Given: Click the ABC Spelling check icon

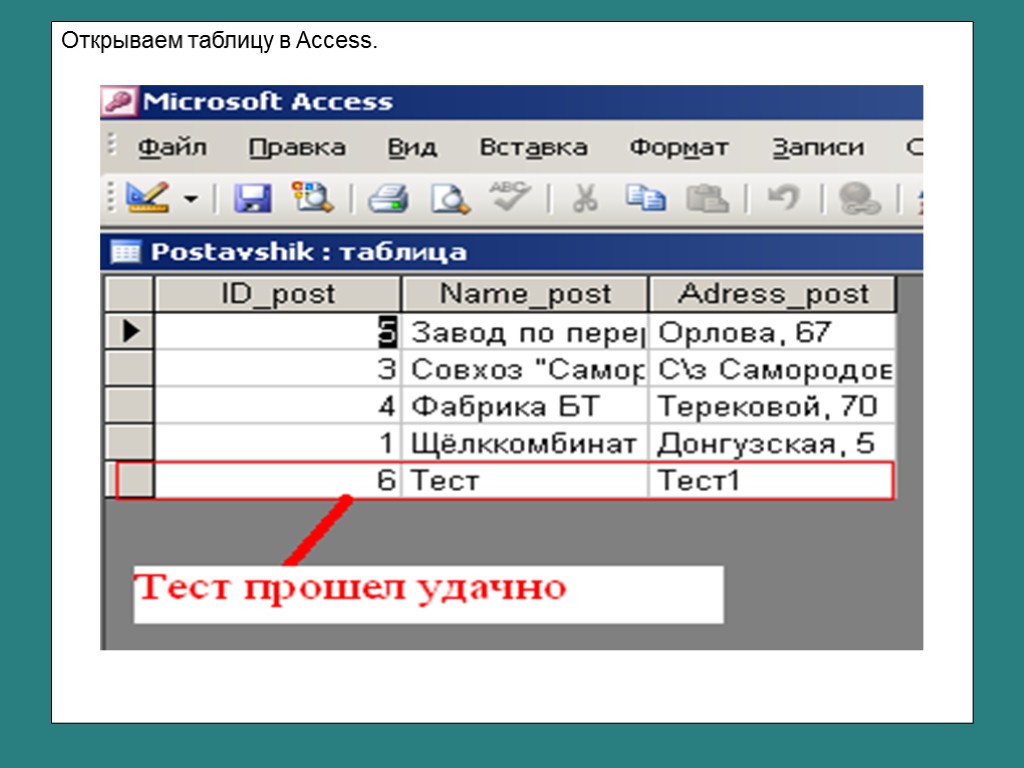Looking at the screenshot, I should 509,196.
